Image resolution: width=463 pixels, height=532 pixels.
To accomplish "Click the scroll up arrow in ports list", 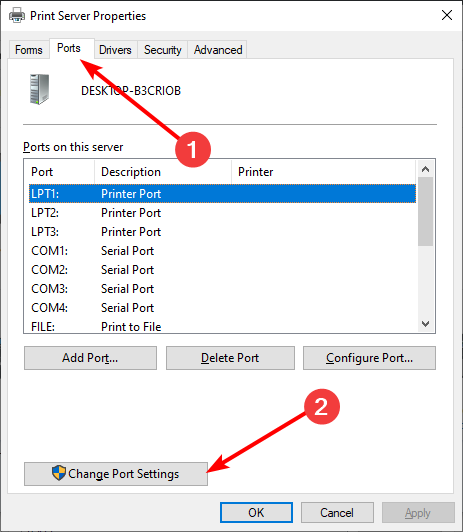I will coord(425,169).
